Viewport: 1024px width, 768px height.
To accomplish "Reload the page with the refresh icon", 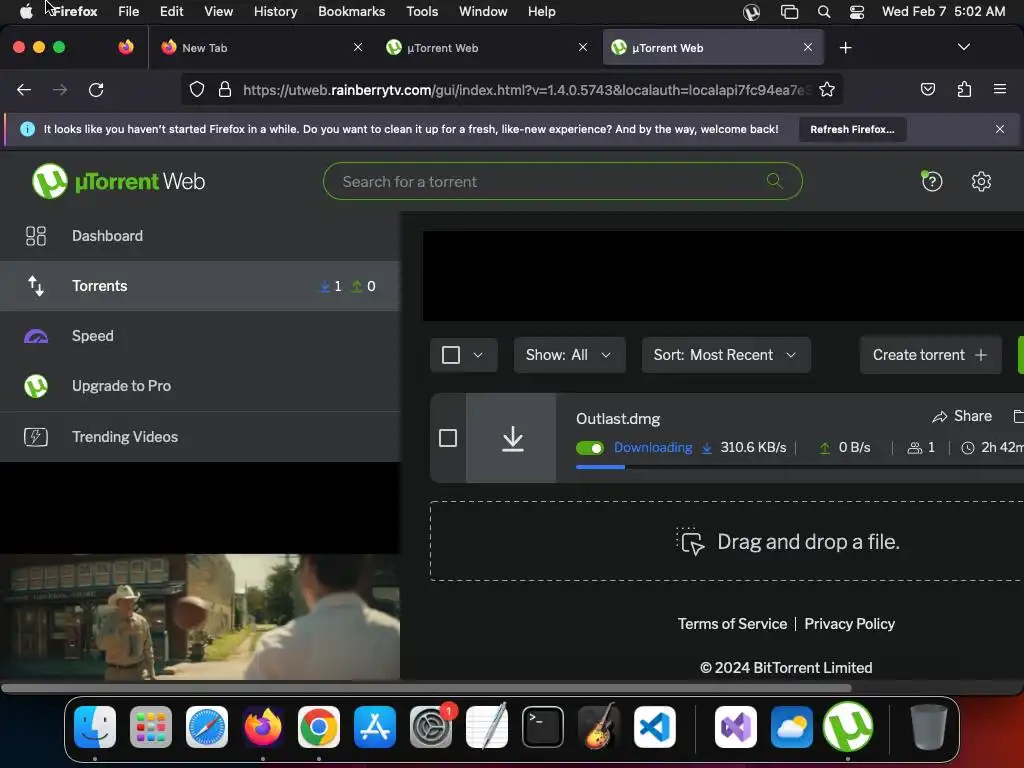I will 96,89.
